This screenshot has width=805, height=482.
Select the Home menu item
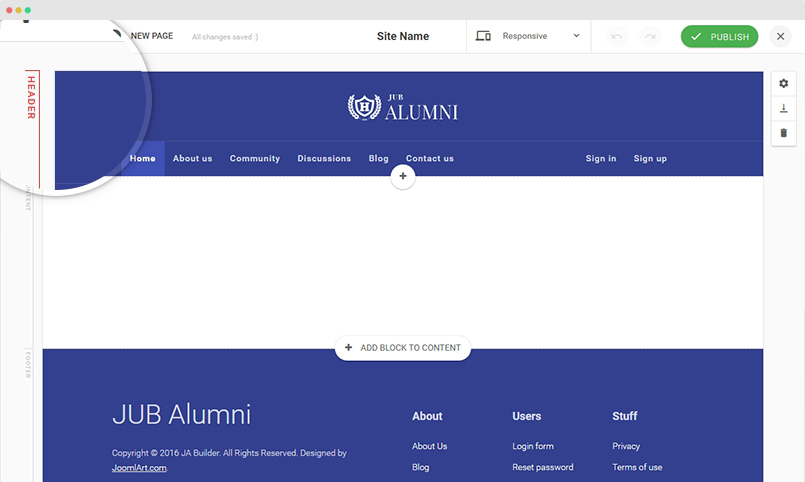click(143, 158)
